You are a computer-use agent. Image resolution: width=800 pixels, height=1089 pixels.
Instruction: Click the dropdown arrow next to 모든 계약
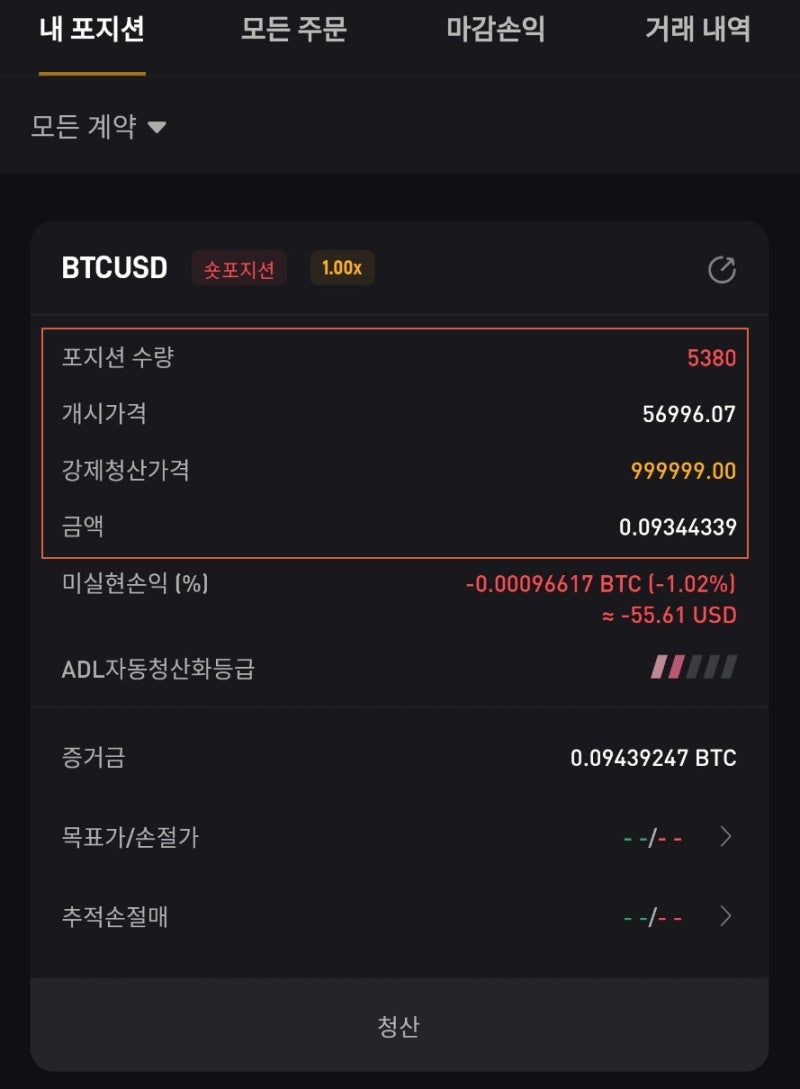[157, 128]
